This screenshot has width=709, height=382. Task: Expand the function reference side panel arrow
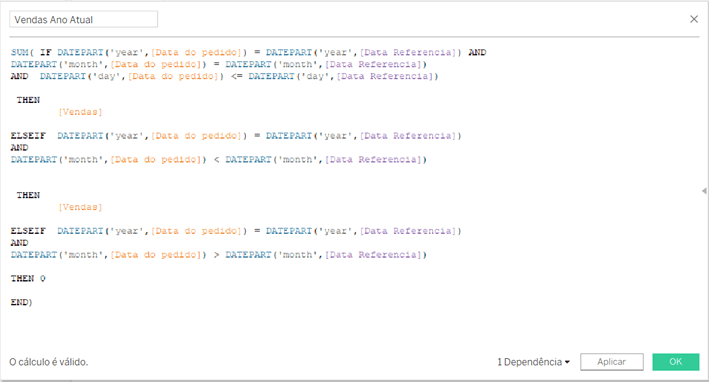tap(704, 191)
